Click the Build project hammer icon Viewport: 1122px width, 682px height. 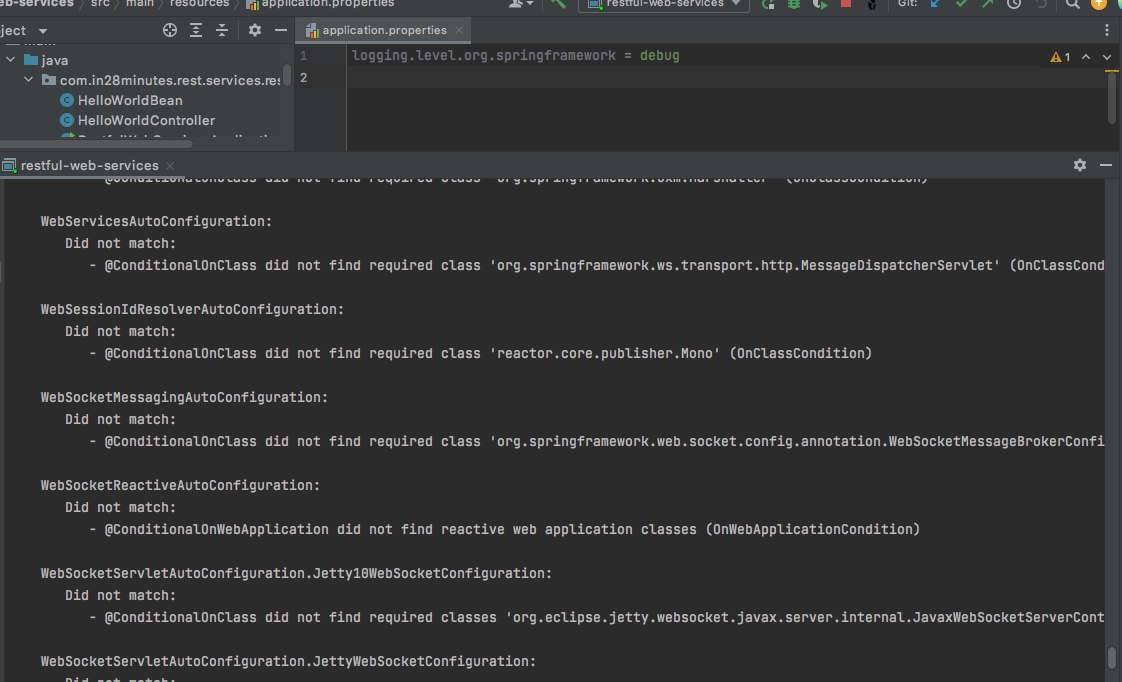point(558,4)
